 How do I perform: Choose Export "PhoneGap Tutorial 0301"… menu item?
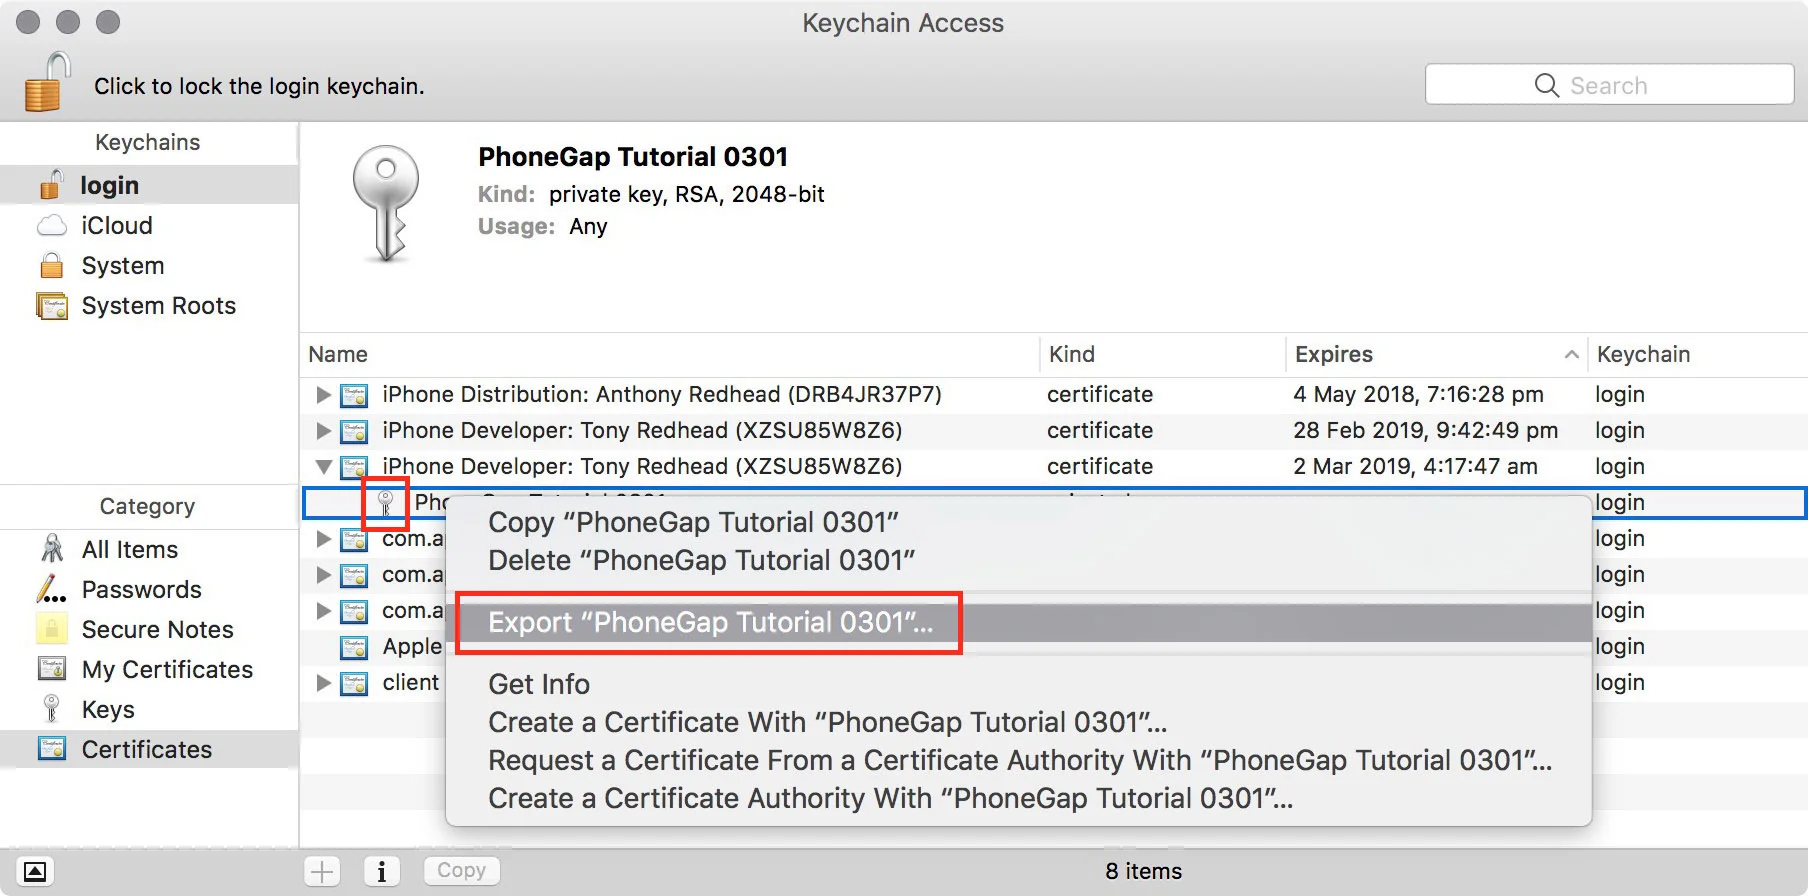coord(1018,622)
